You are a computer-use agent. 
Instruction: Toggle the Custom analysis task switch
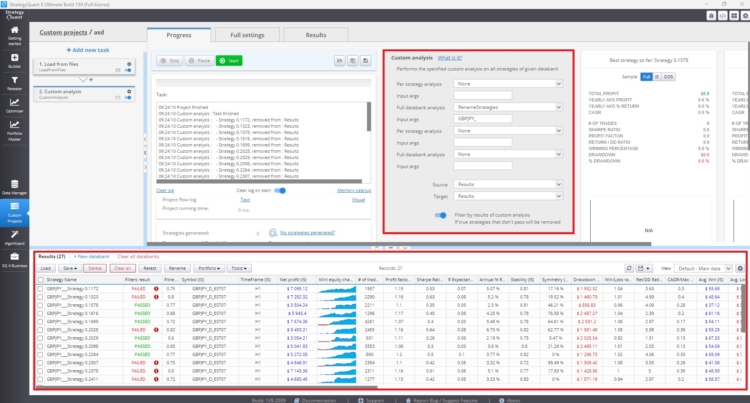[128, 98]
